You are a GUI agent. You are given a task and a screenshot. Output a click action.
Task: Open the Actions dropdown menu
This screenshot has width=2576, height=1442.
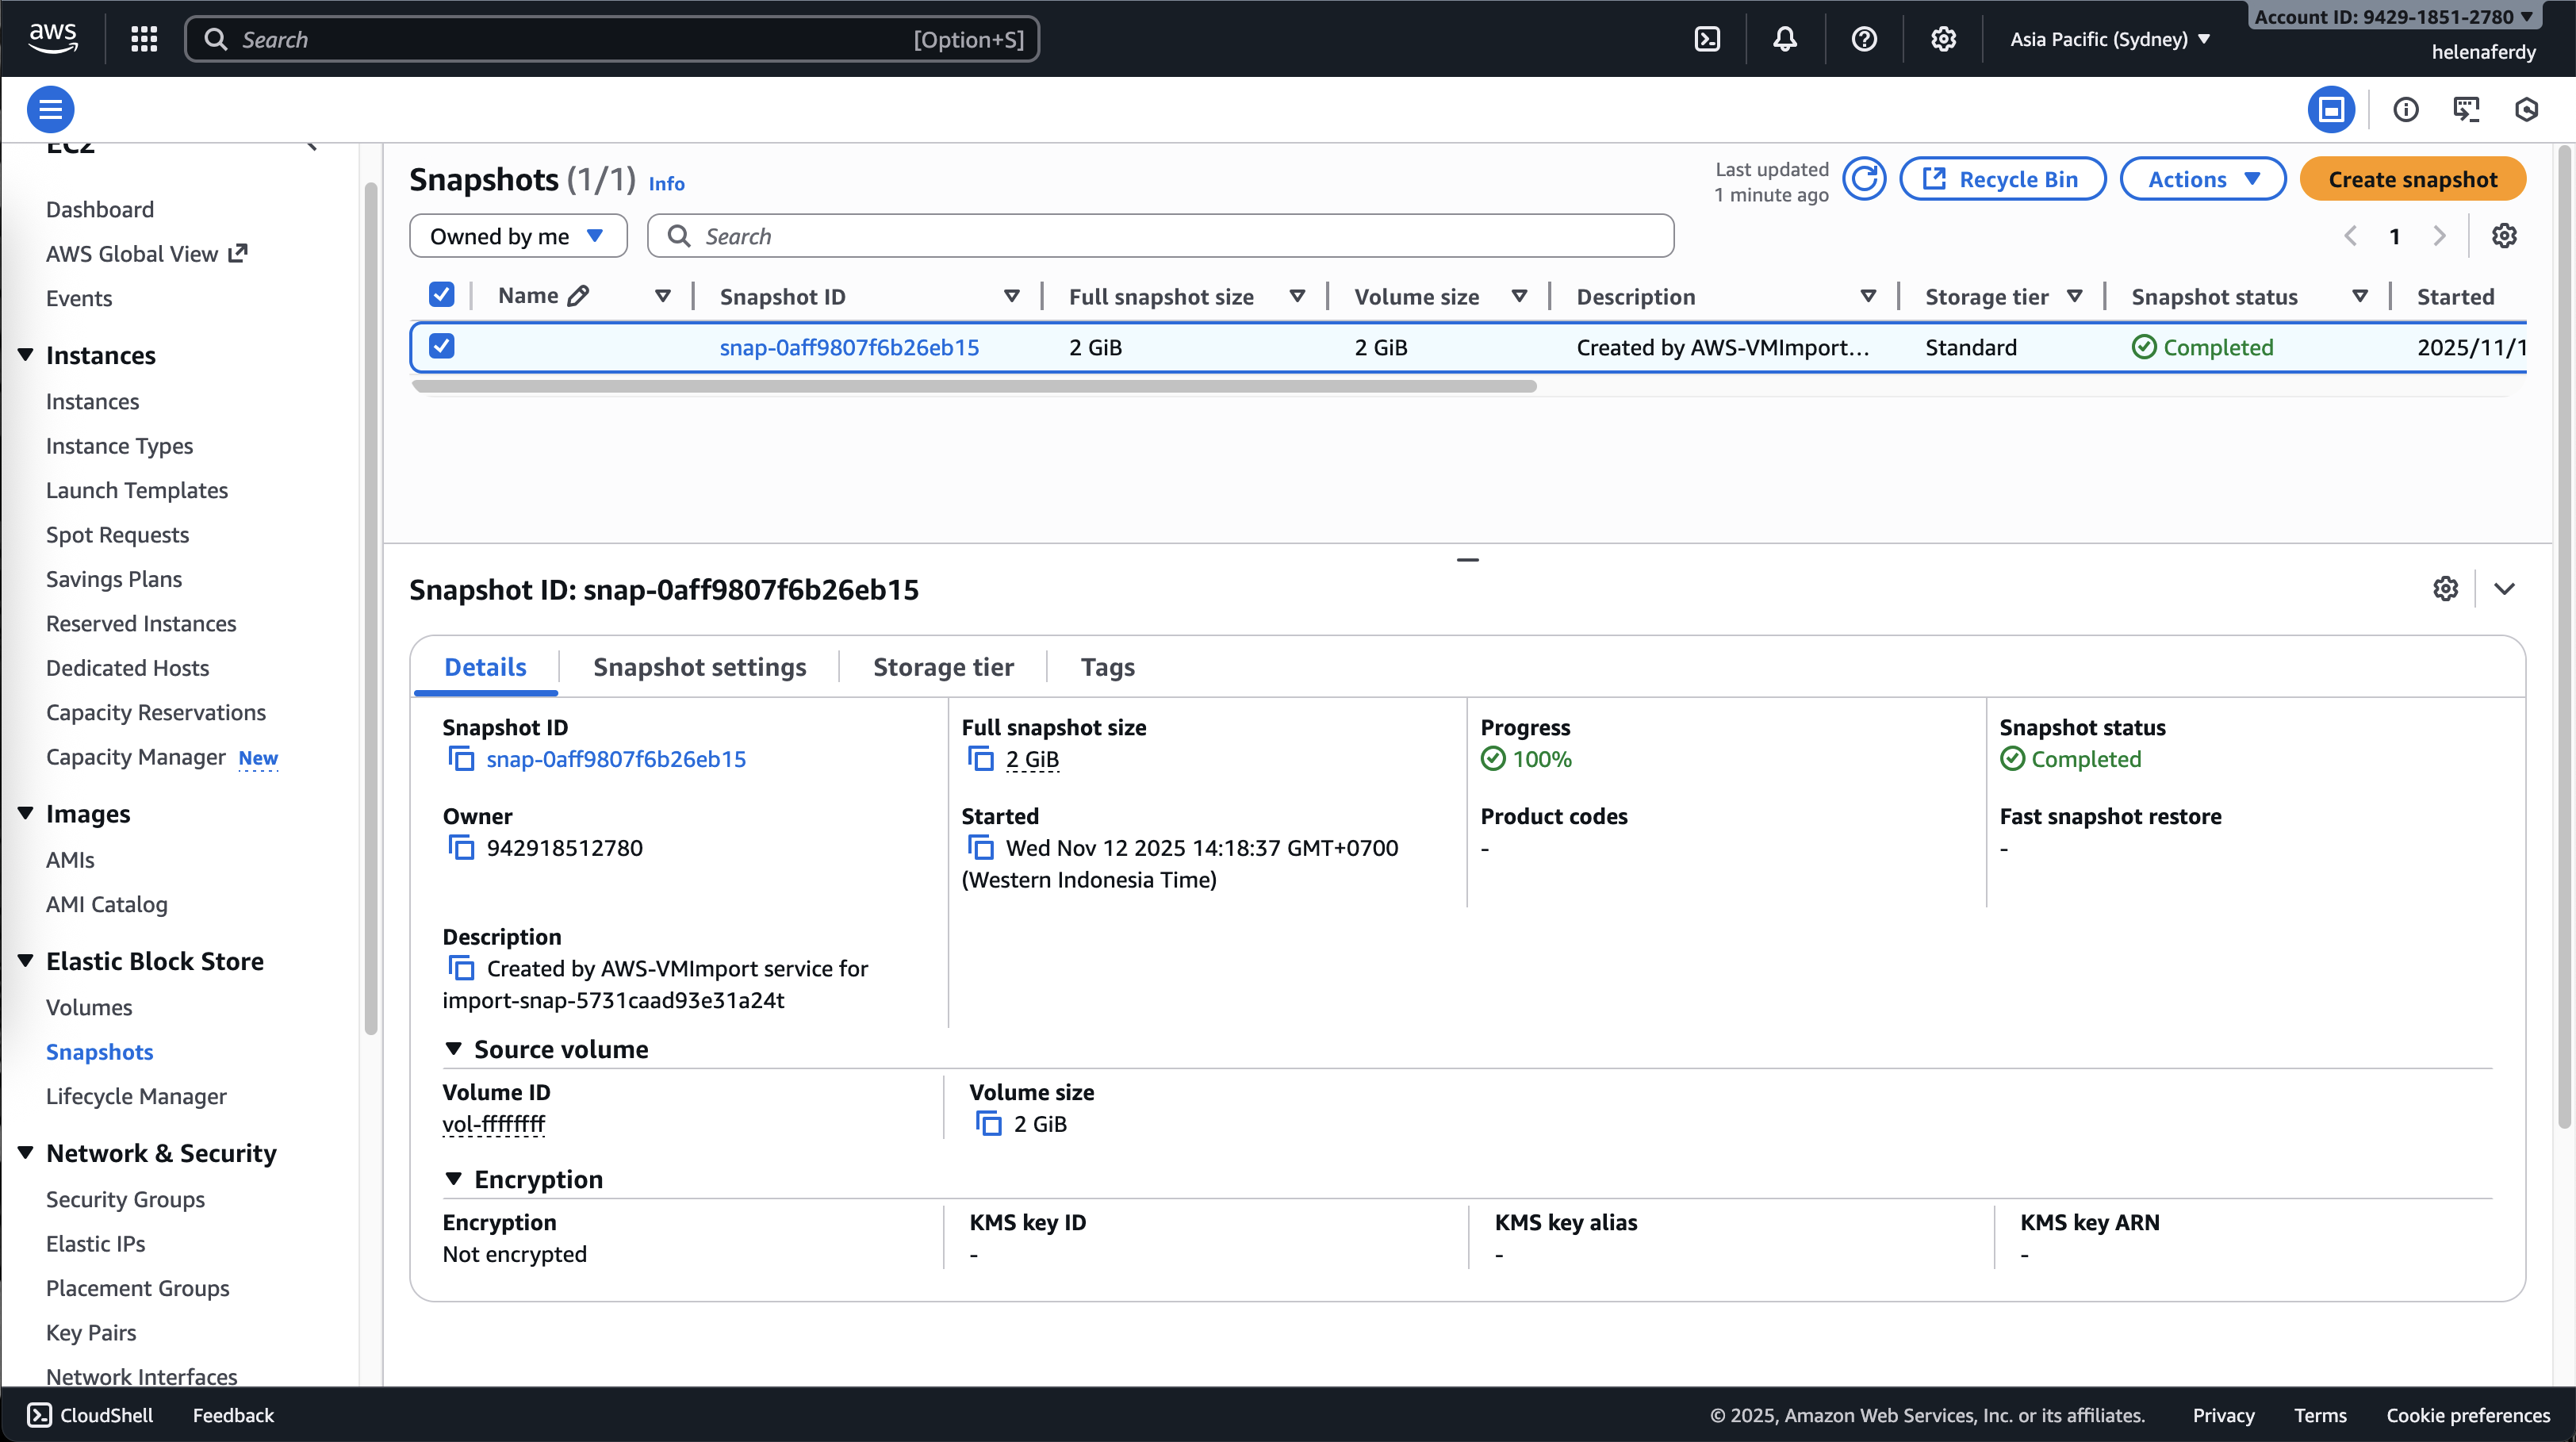[x=2203, y=180]
